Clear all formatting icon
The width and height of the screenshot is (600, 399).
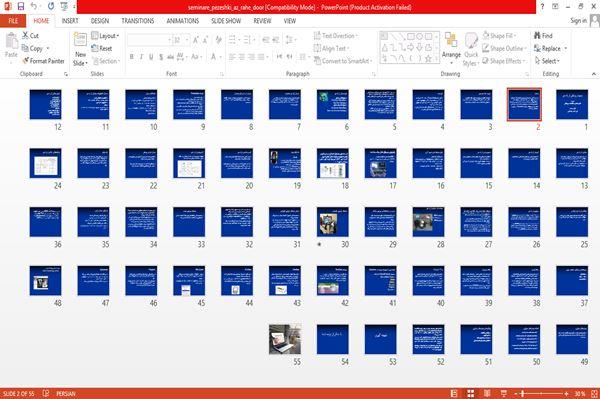(x=218, y=40)
